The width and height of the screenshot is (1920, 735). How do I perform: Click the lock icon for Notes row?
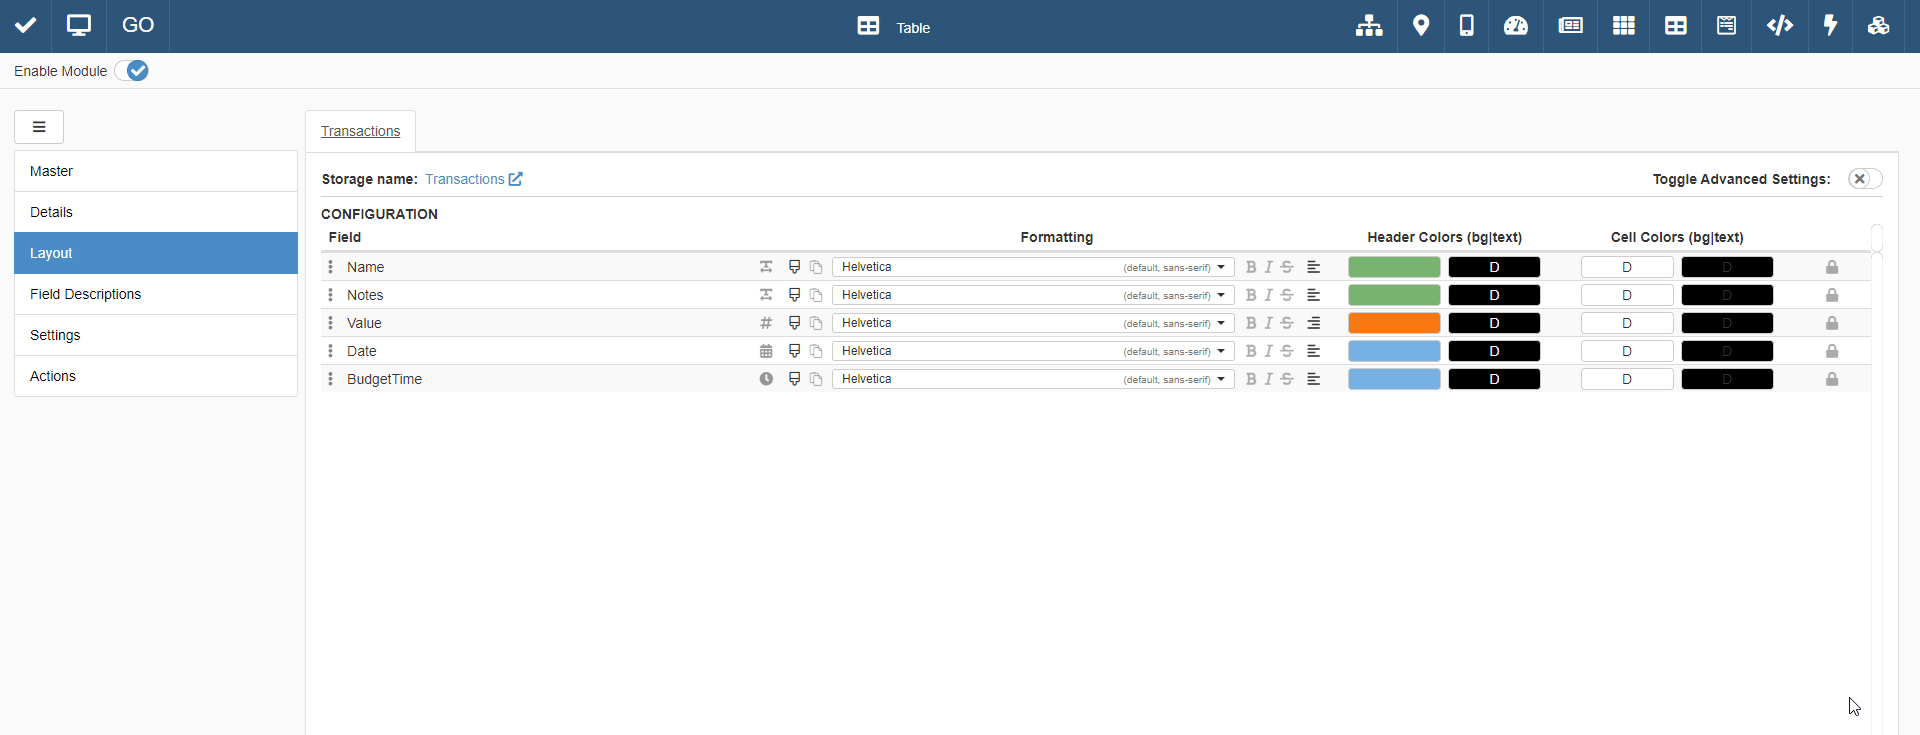[x=1832, y=295]
